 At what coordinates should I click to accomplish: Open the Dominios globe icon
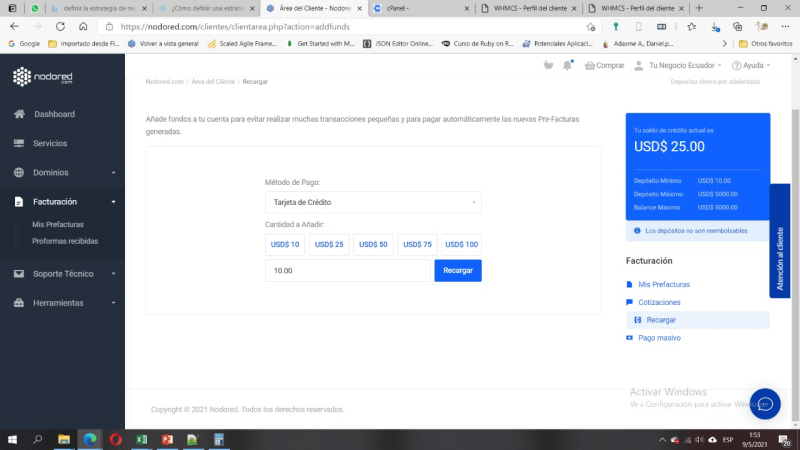pyautogui.click(x=19, y=172)
